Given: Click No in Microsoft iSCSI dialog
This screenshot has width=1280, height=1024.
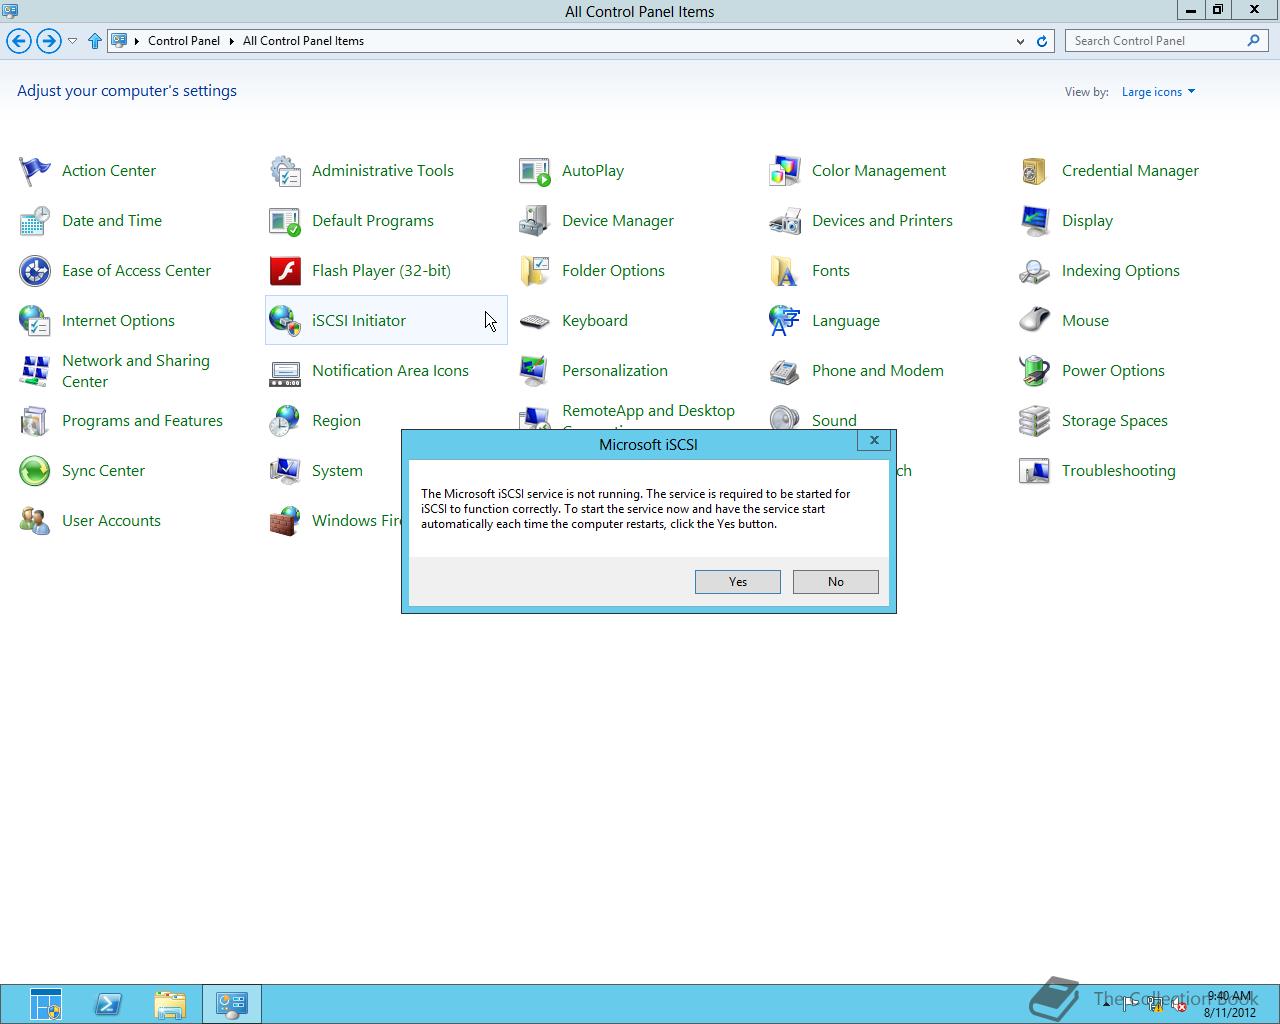Looking at the screenshot, I should pos(836,582).
